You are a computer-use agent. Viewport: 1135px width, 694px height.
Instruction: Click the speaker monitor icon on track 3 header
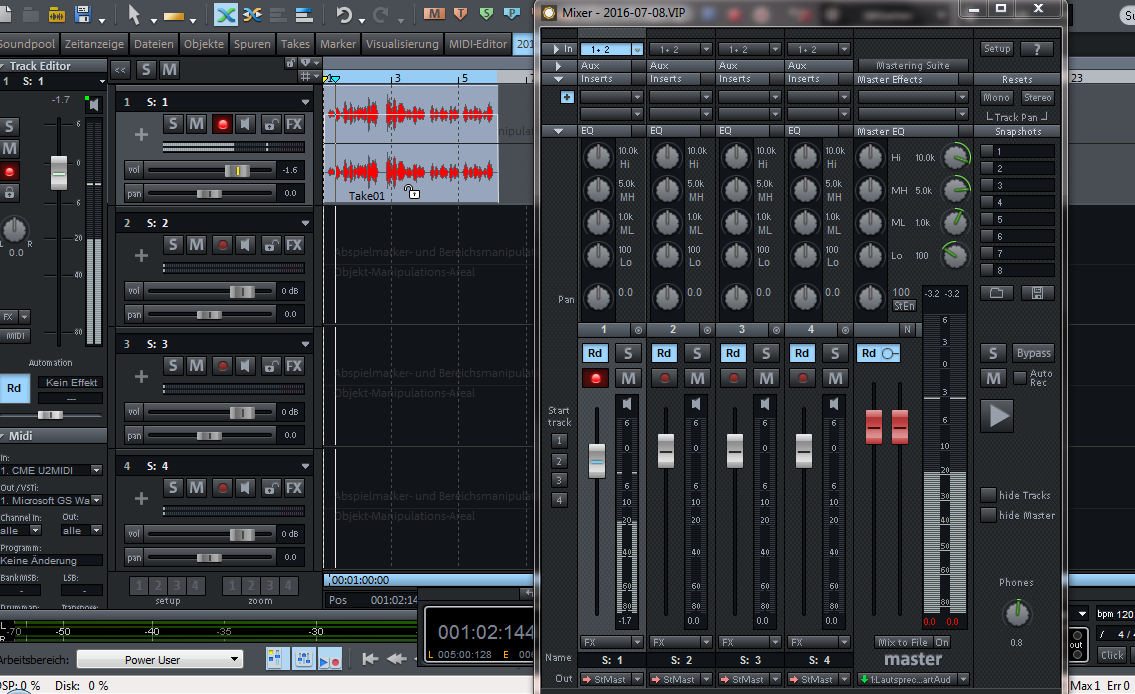(246, 366)
